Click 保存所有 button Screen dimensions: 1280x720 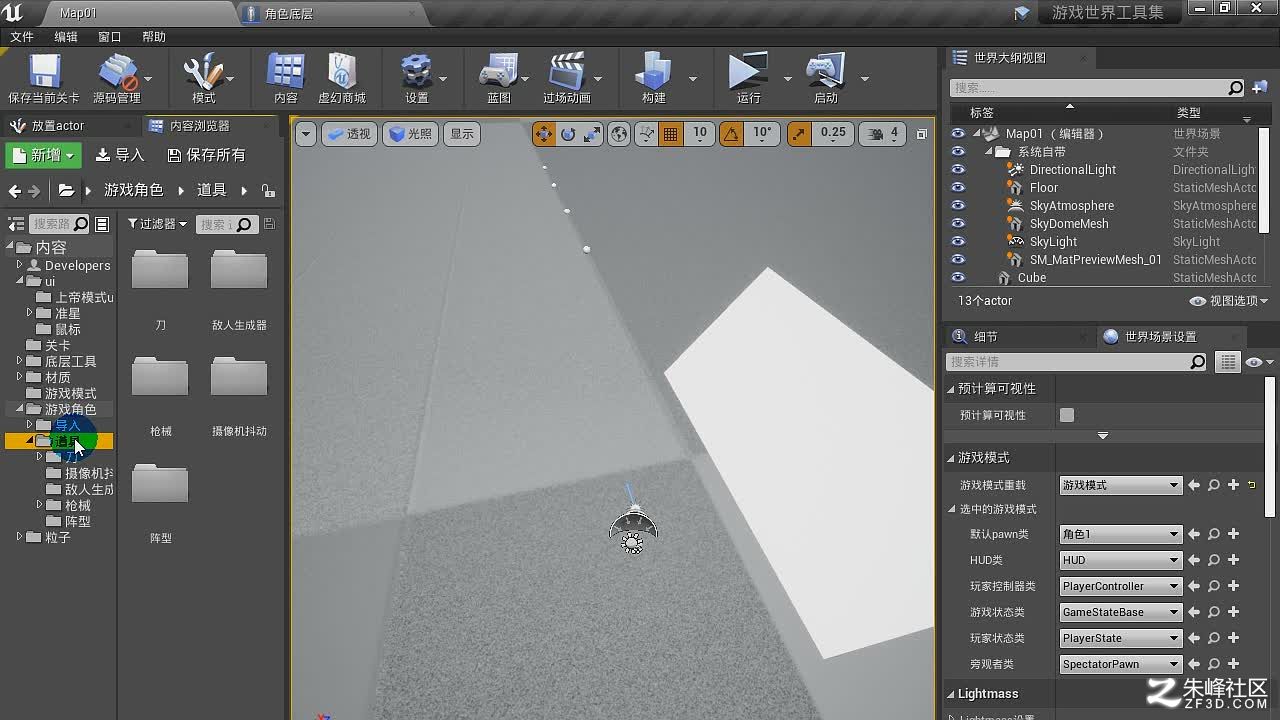(x=206, y=155)
